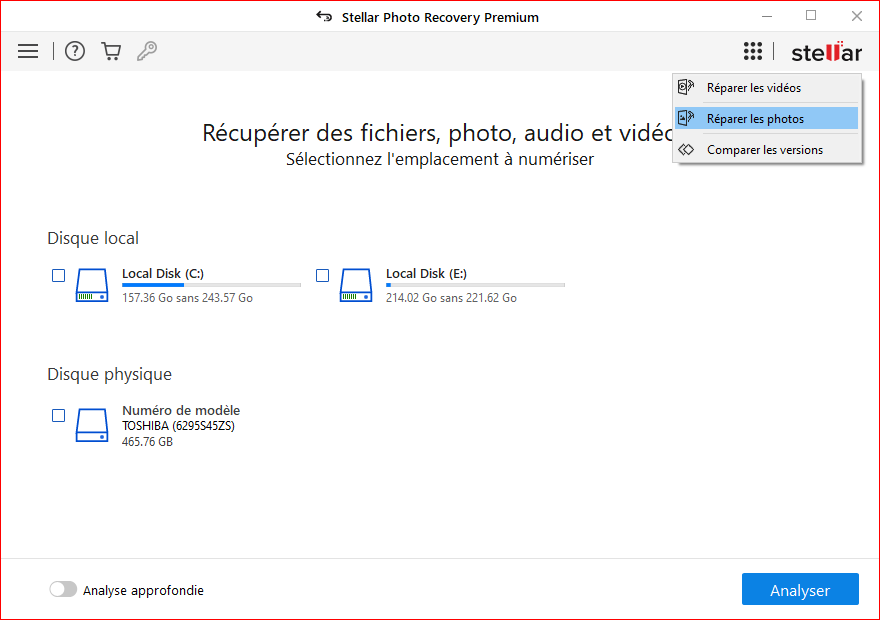Click the activation key icon

(147, 51)
